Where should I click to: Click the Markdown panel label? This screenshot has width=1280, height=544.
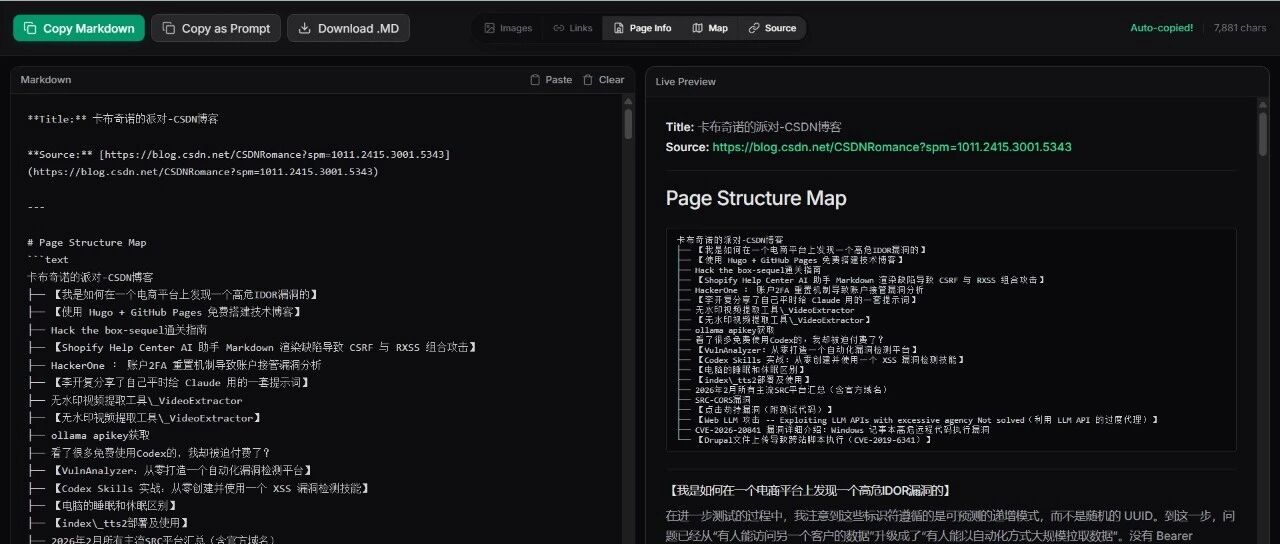[x=46, y=80]
